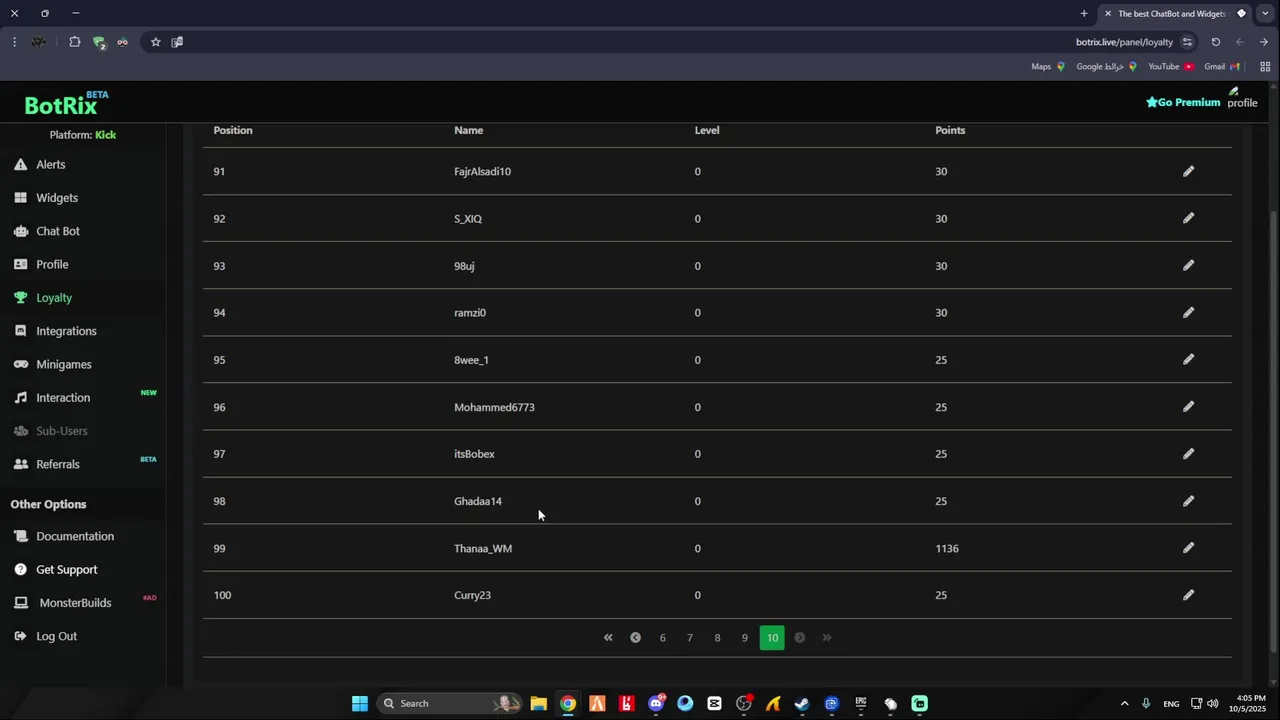Viewport: 1280px width, 720px height.
Task: Click the Name column header
Action: (x=468, y=130)
